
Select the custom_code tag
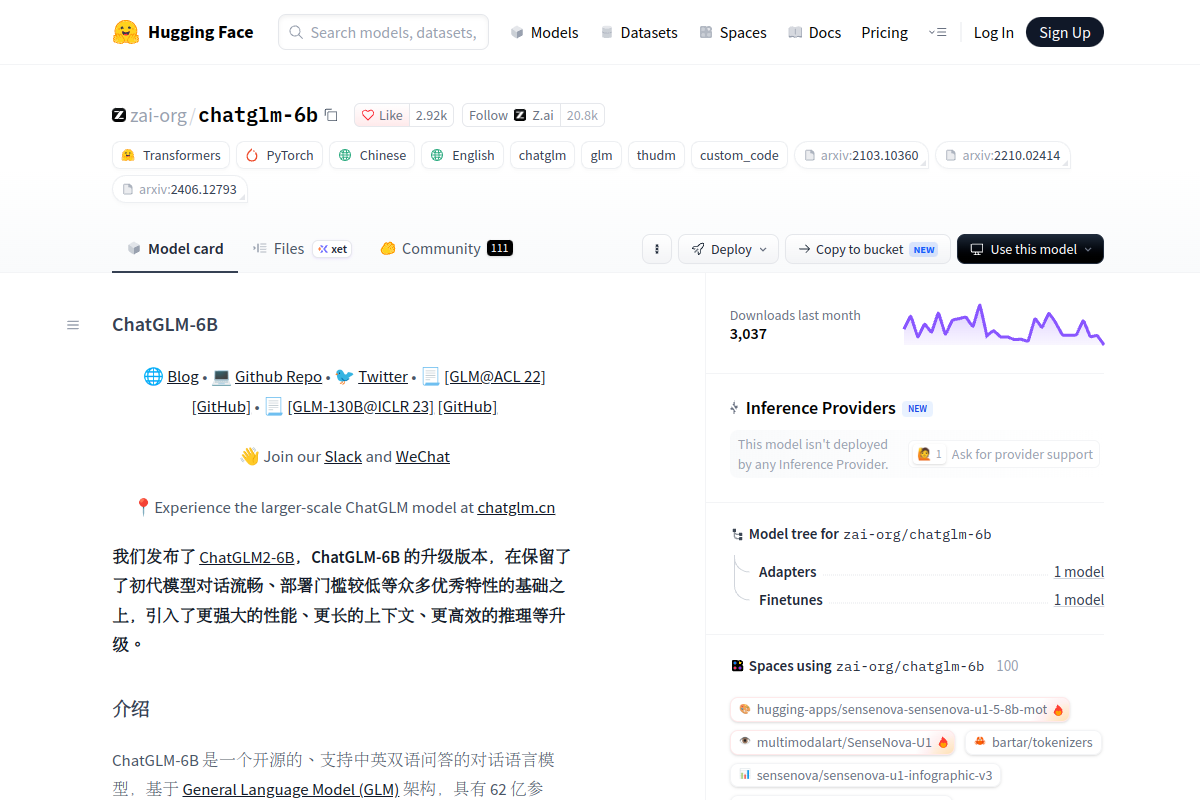tap(739, 155)
